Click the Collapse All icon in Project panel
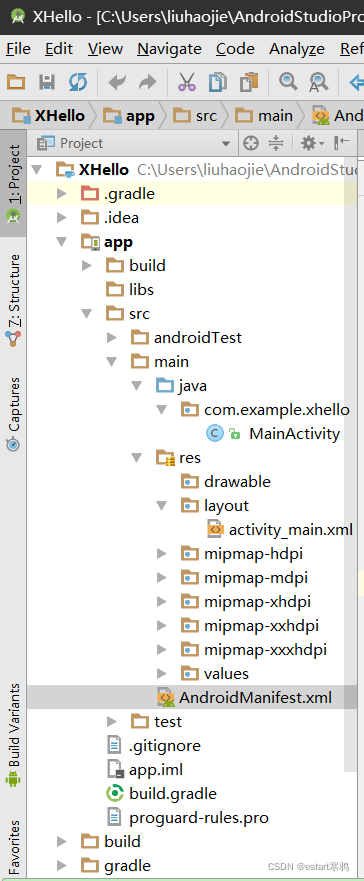This screenshot has height=881, width=364. (x=276, y=143)
